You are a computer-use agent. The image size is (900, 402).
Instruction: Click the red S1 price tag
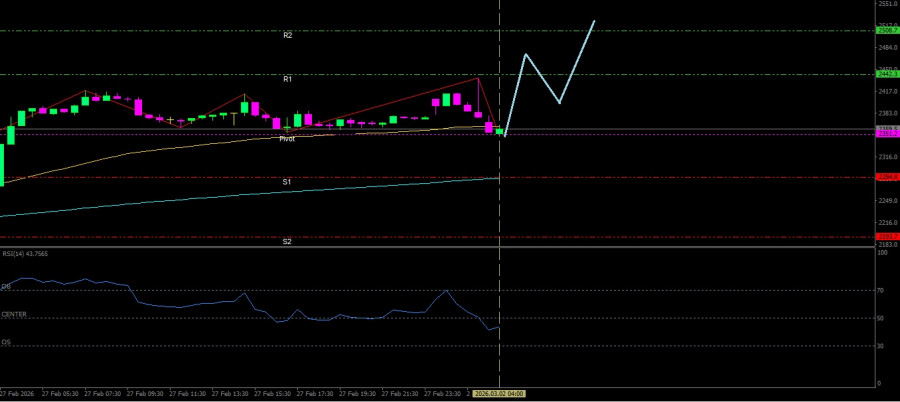pos(886,177)
